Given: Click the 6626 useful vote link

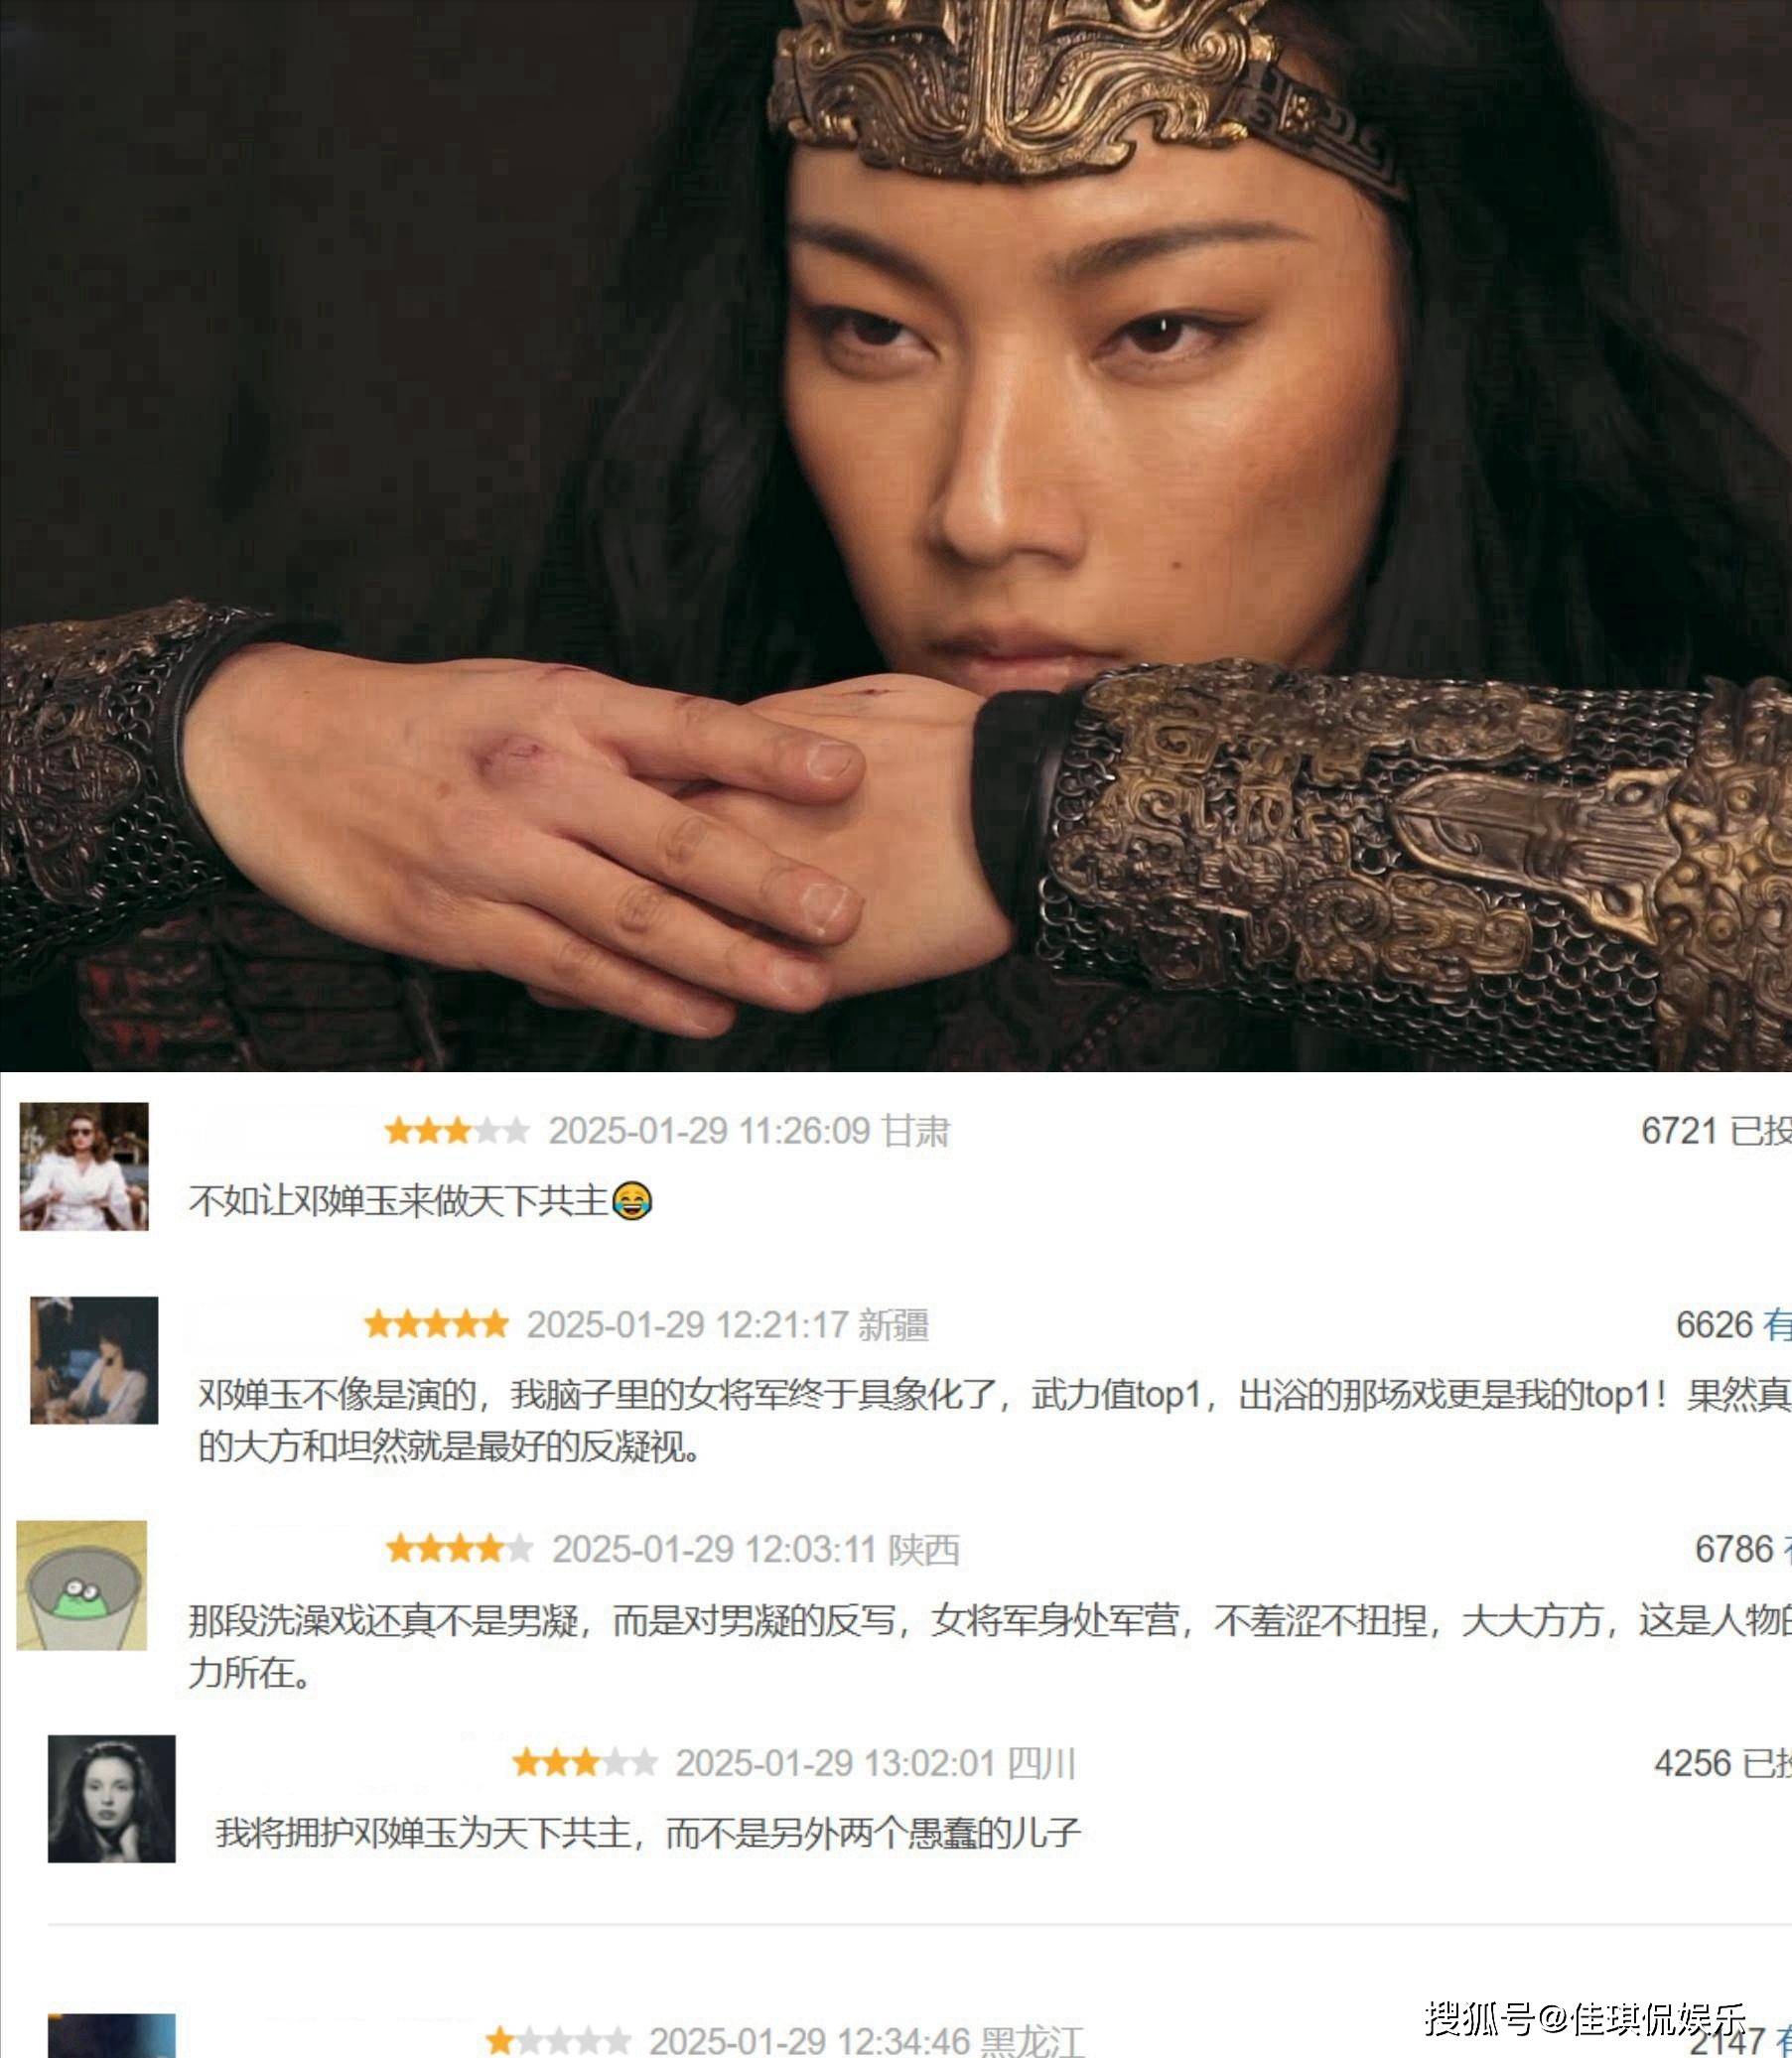Looking at the screenshot, I should 1734,1325.
